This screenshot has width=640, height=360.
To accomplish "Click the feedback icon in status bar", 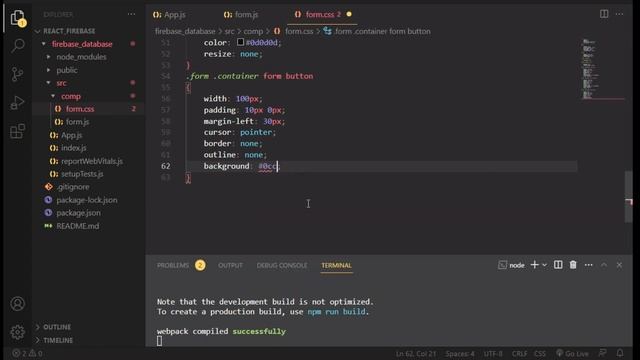I will pos(602,353).
